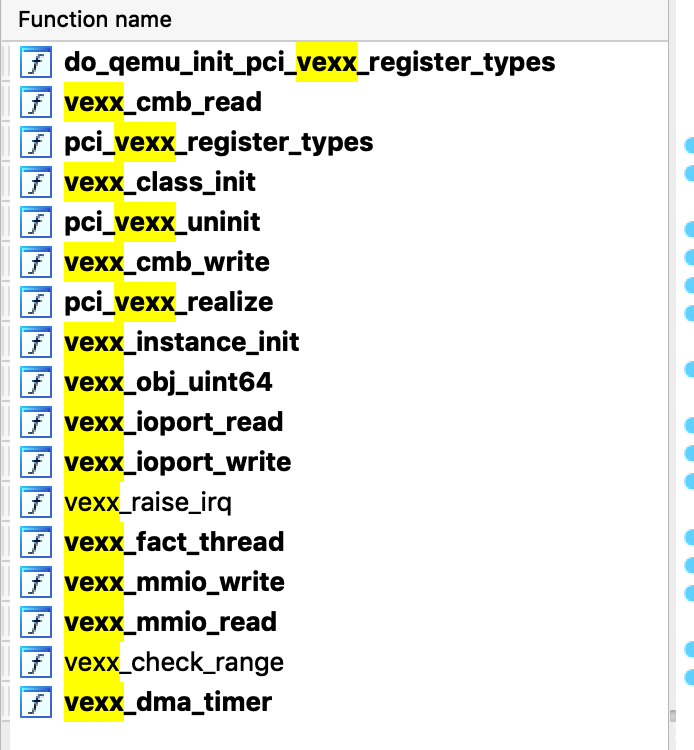Click function icon beside vexx_dma_timer
The height and width of the screenshot is (750, 694).
(36, 703)
